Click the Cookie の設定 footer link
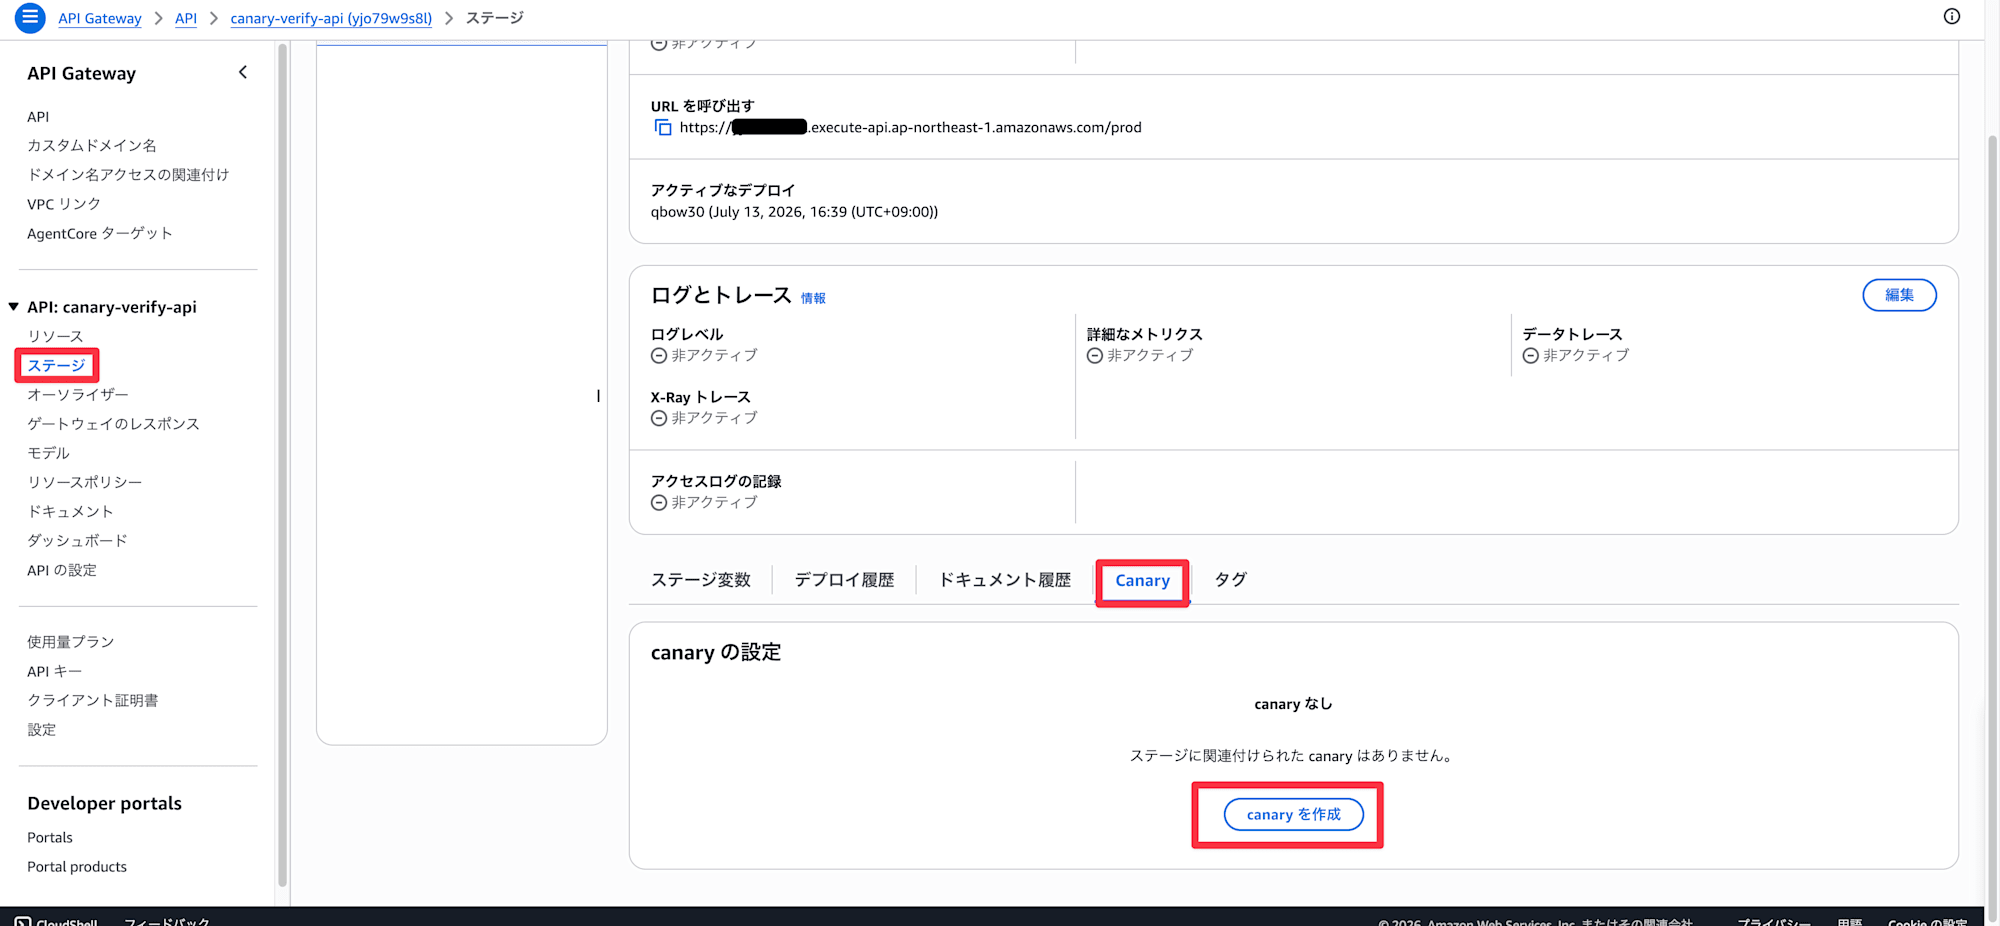The width and height of the screenshot is (2000, 926). [x=1927, y=921]
